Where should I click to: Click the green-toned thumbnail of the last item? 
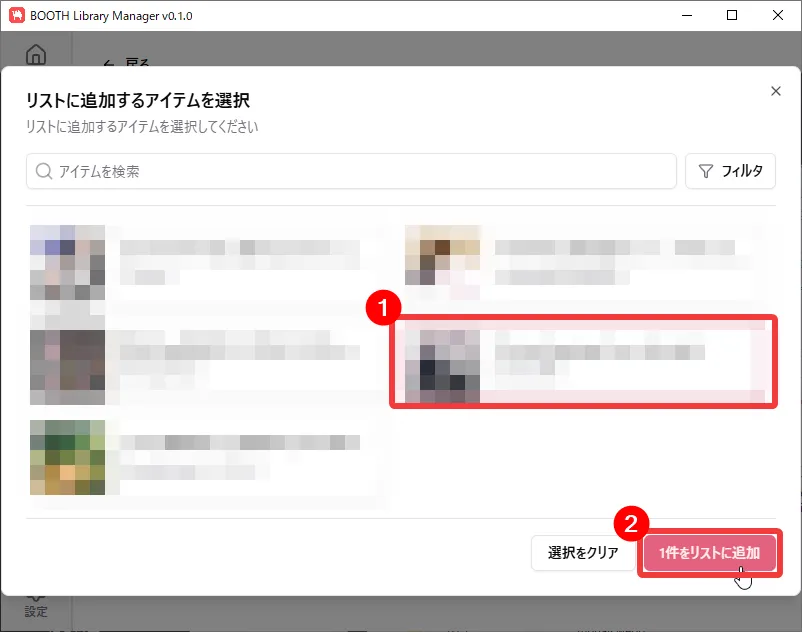(67, 457)
